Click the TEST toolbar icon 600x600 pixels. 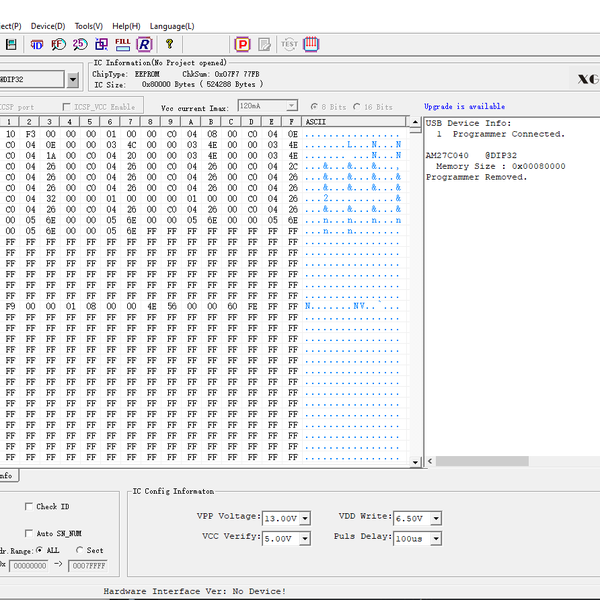(289, 44)
